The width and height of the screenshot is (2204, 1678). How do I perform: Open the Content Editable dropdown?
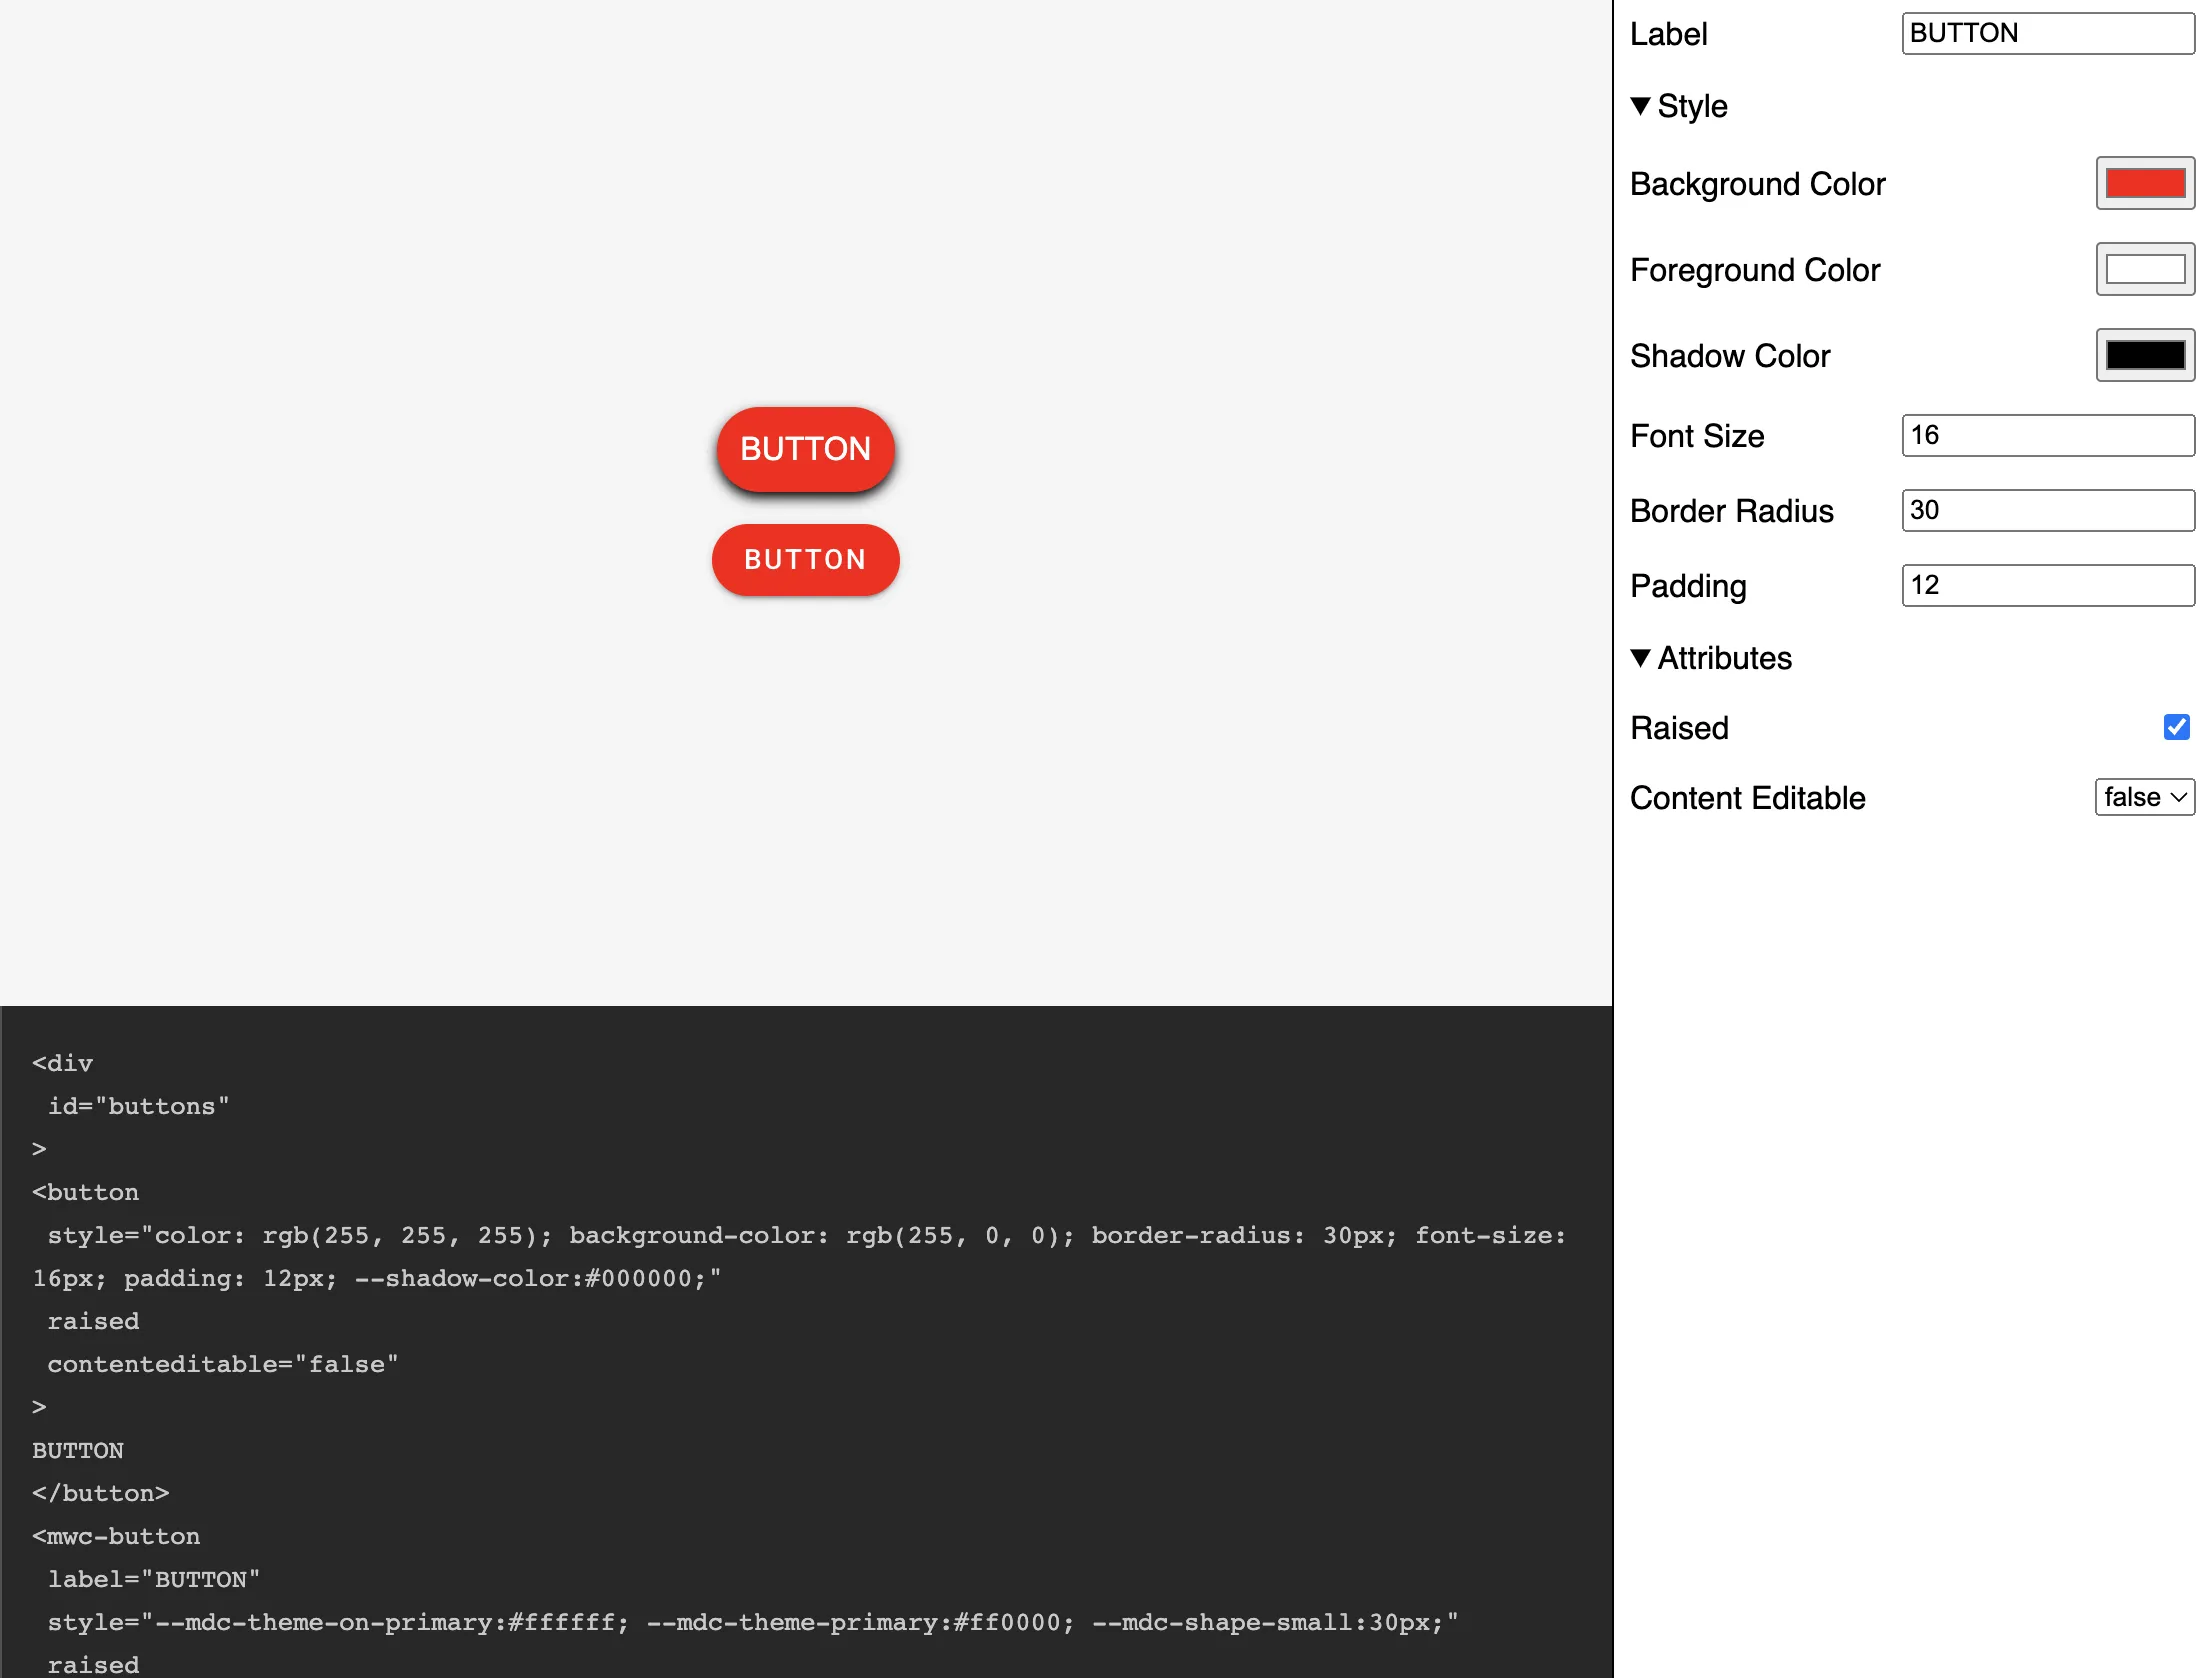click(x=2144, y=797)
